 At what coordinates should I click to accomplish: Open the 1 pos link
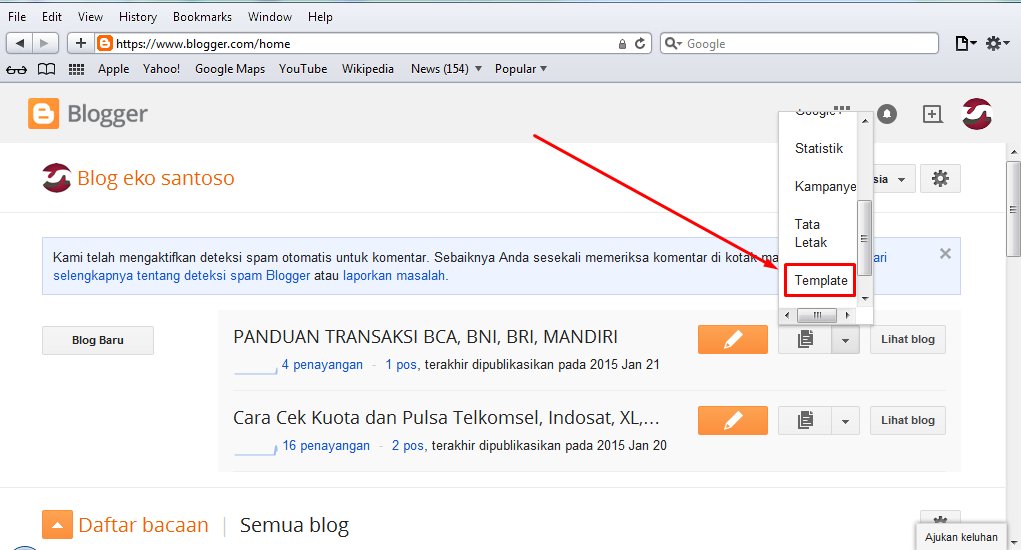pyautogui.click(x=401, y=364)
